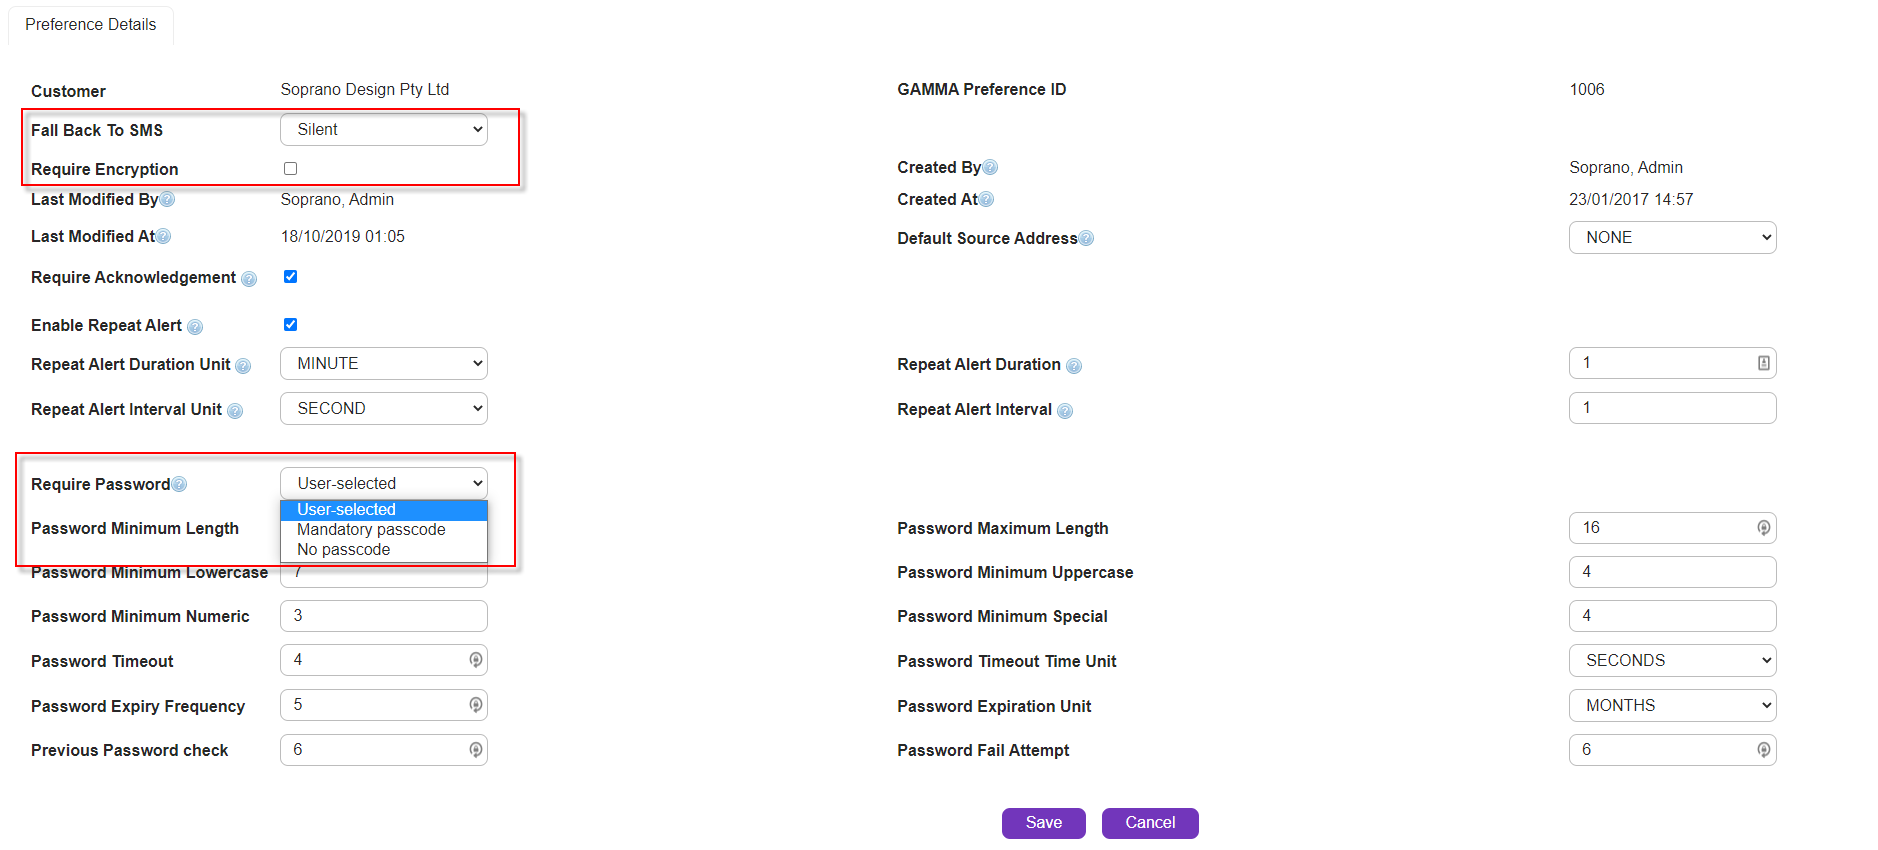This screenshot has height=850, width=1878.
Task: Uncheck the Require Acknowledgement checkbox
Action: point(290,277)
